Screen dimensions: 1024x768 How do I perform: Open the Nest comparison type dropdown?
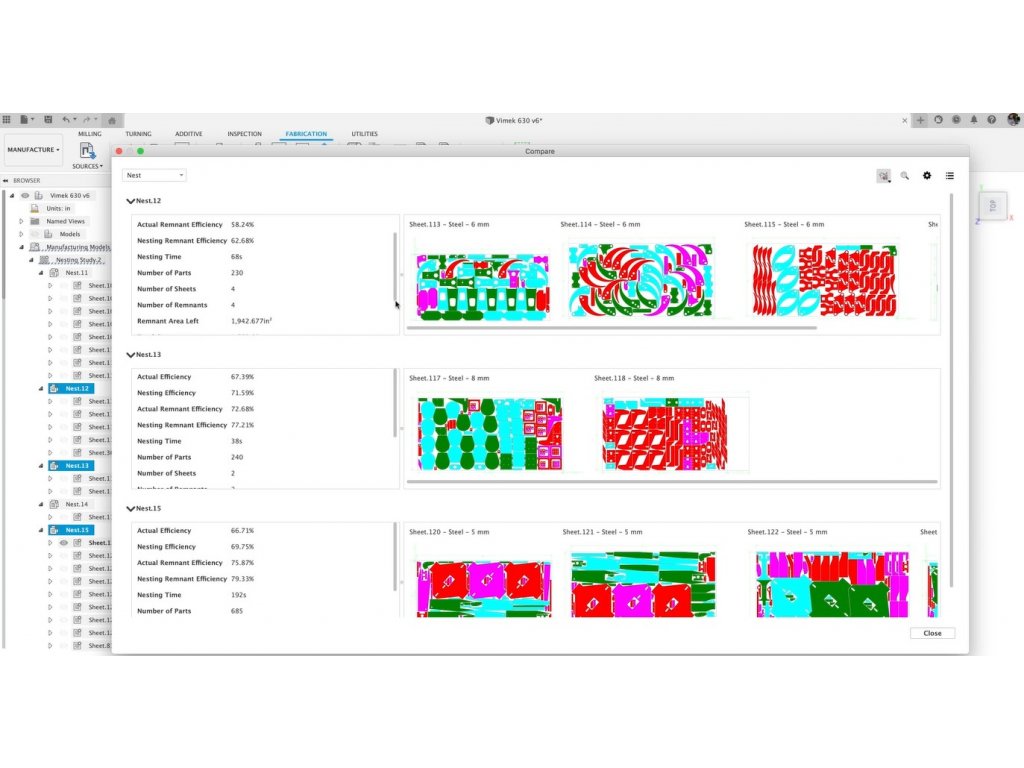coord(154,175)
